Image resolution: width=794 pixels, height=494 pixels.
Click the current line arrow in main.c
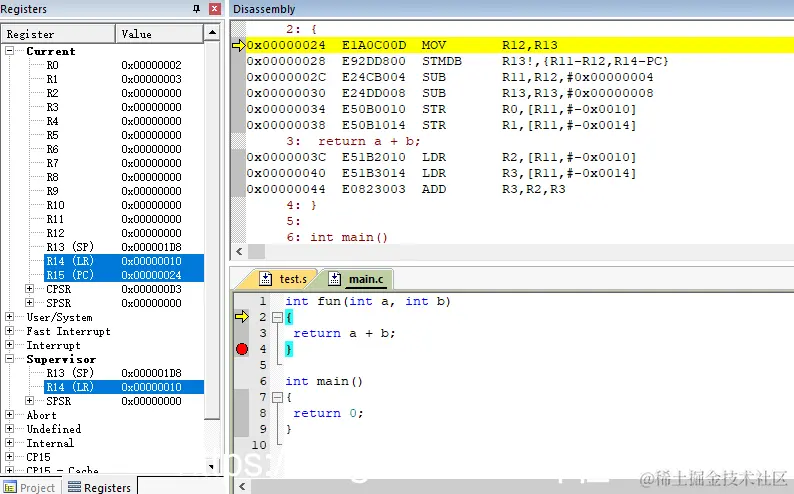click(x=242, y=317)
